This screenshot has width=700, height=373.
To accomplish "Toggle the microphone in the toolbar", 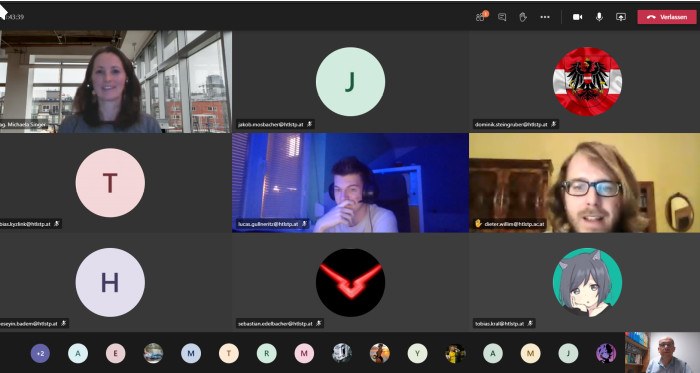I will point(599,17).
